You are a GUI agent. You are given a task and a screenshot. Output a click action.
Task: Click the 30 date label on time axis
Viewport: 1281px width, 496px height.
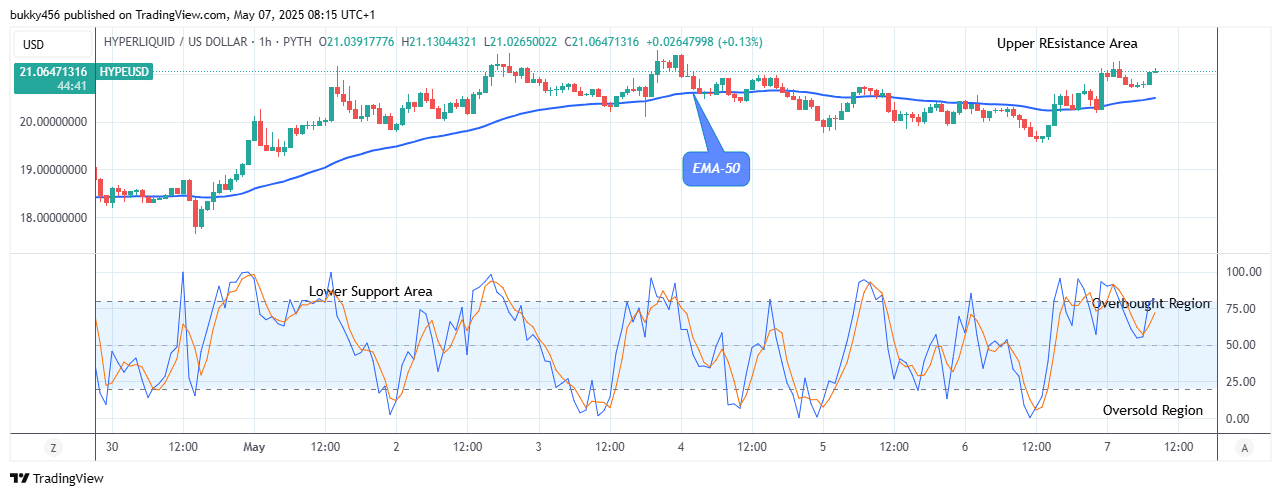(x=111, y=447)
